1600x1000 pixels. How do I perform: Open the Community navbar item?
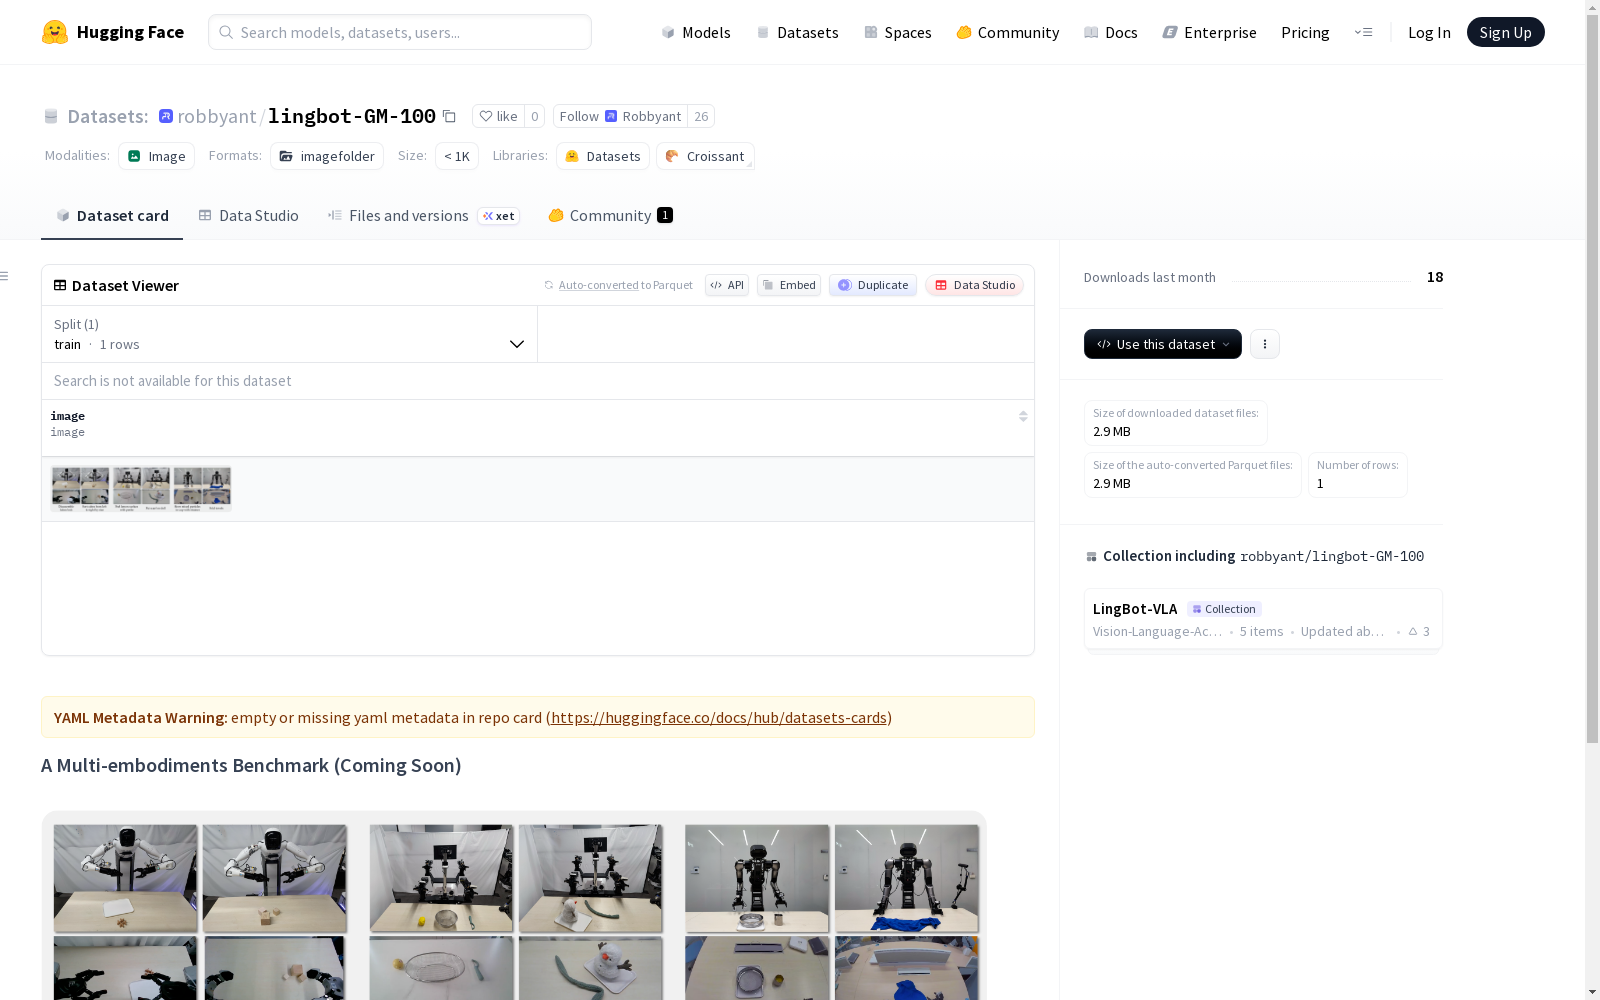1008,32
